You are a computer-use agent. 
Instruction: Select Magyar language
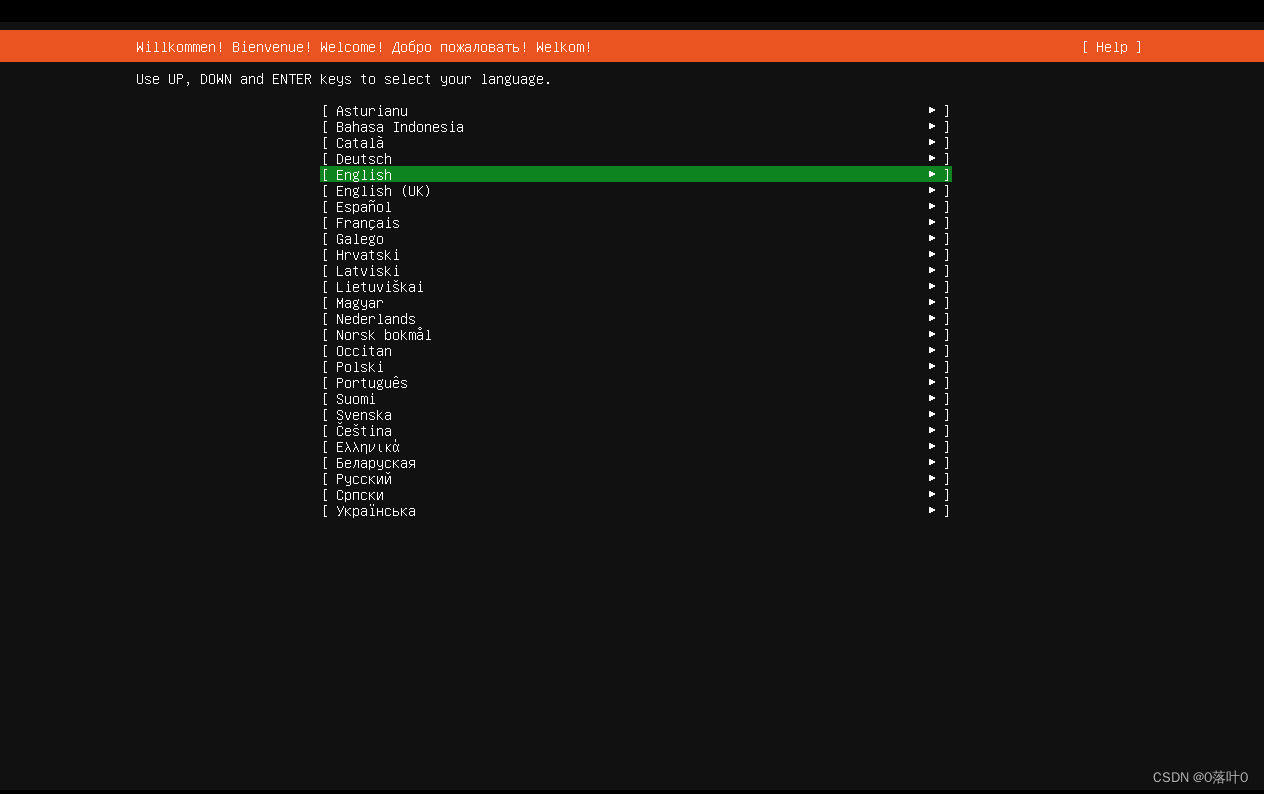tap(635, 303)
